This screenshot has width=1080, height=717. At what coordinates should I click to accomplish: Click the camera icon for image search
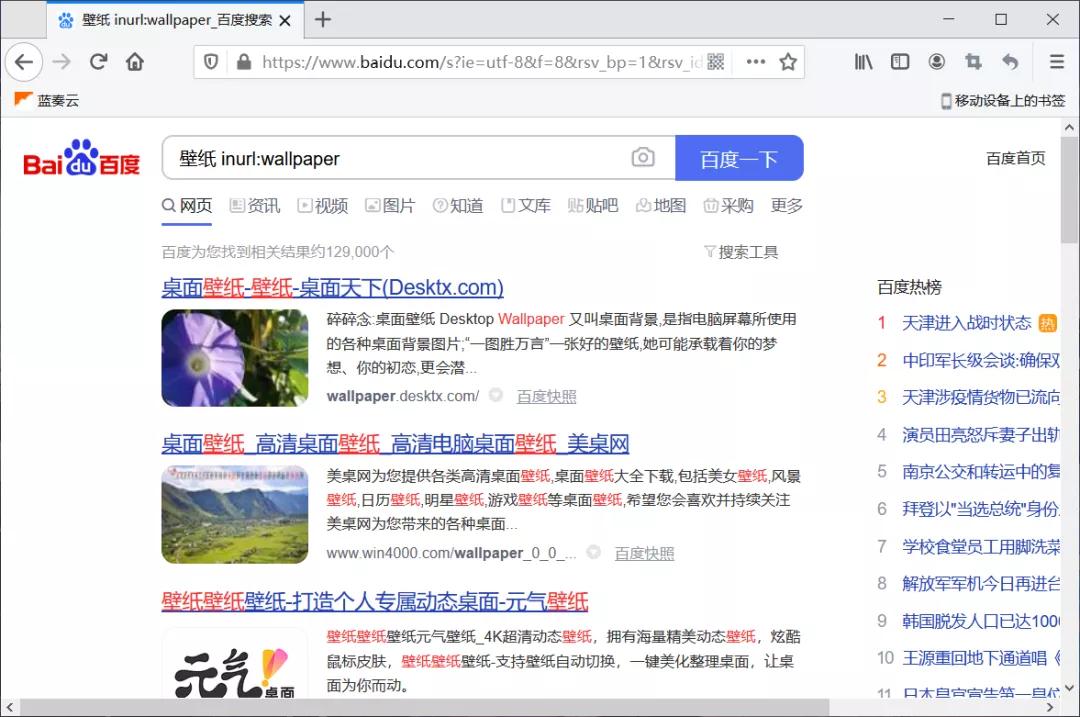[643, 157]
